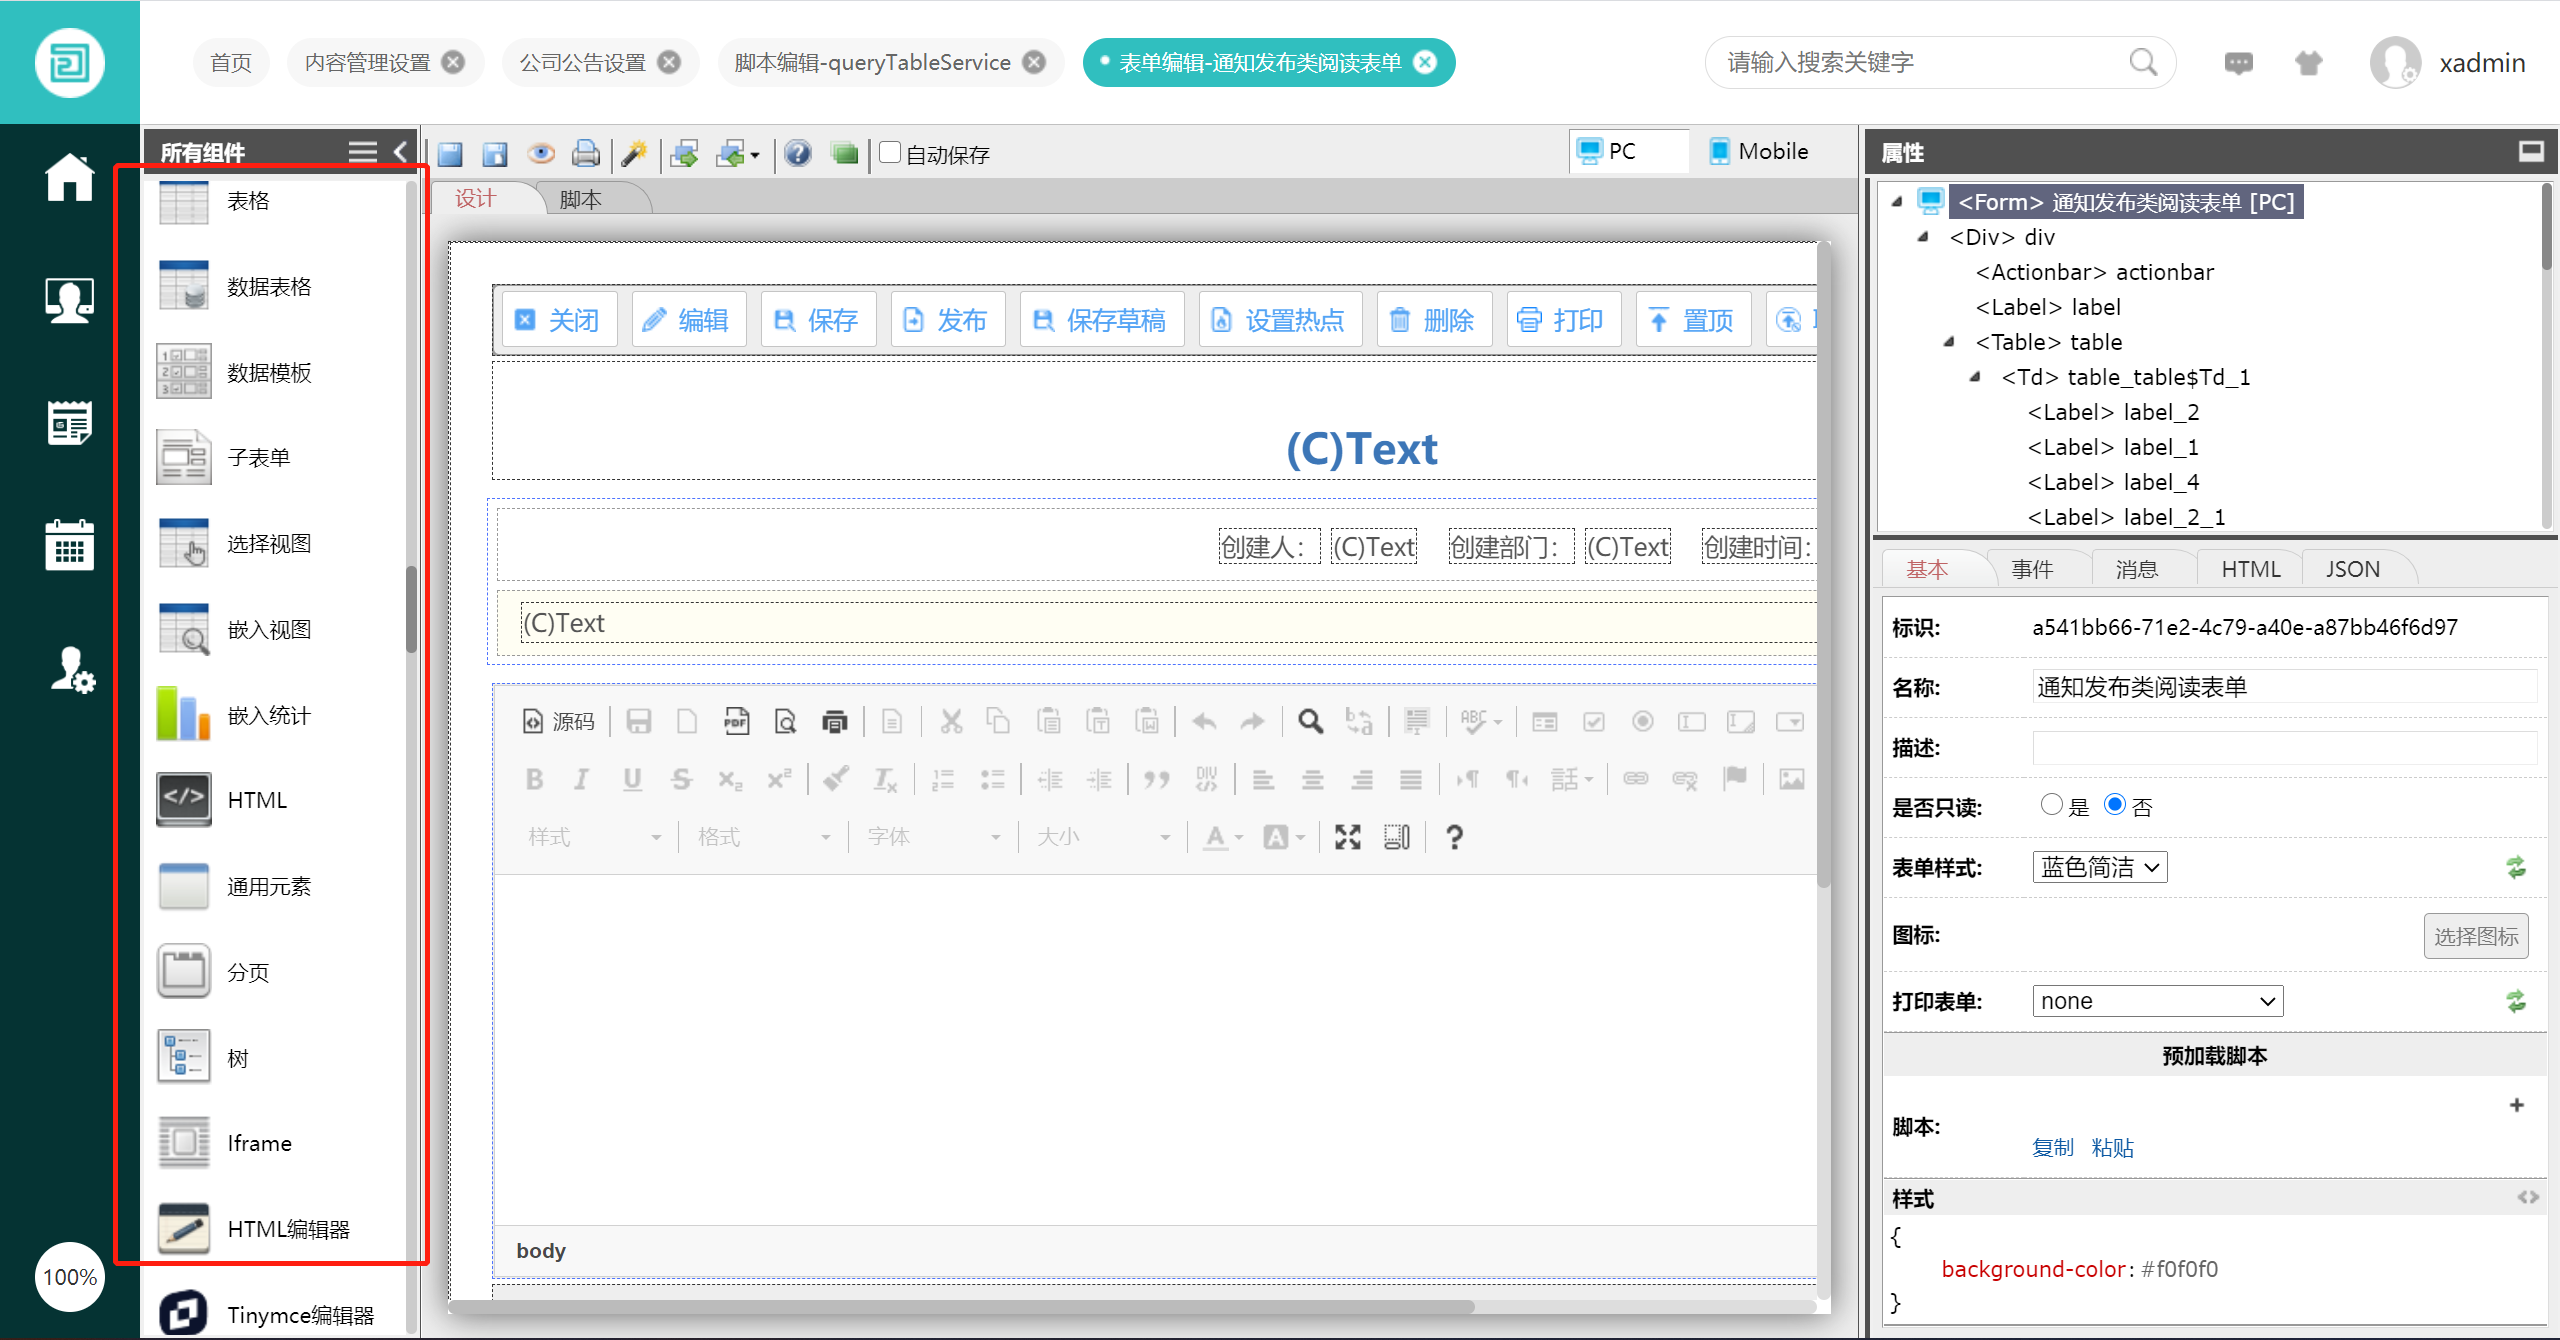Click the preview eye icon in toolbar

pyautogui.click(x=541, y=153)
